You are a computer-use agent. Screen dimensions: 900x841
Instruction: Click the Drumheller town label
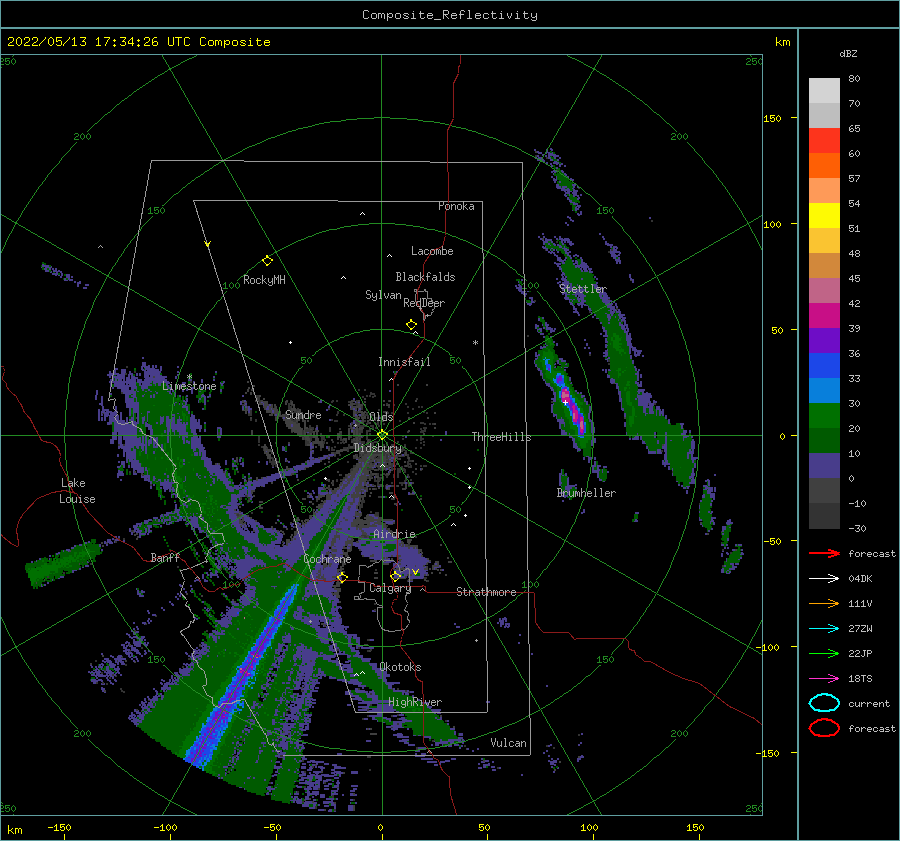click(x=586, y=493)
